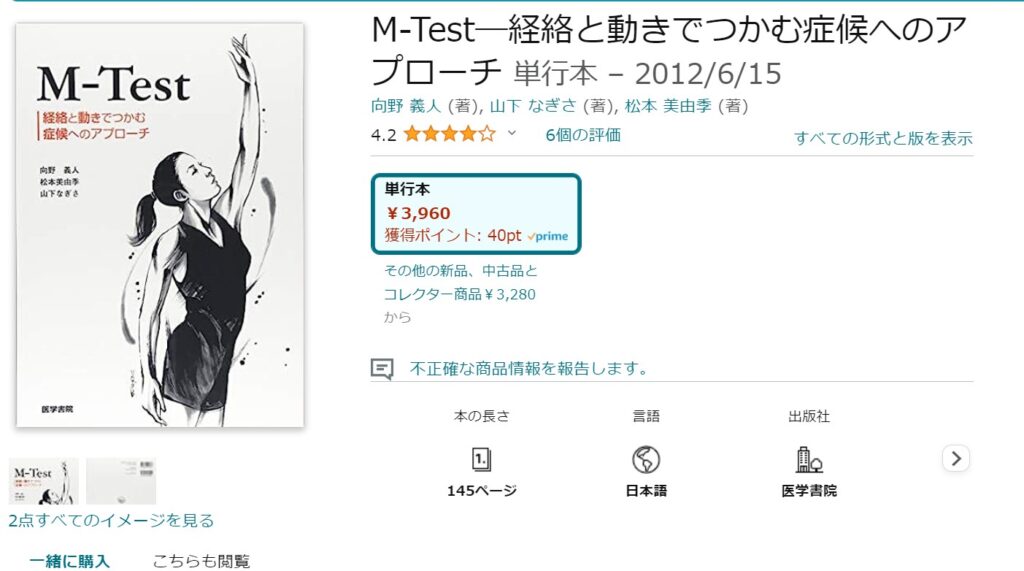1024x571 pixels.
Task: Open the 6個の評価 reviews link
Action: [x=583, y=134]
